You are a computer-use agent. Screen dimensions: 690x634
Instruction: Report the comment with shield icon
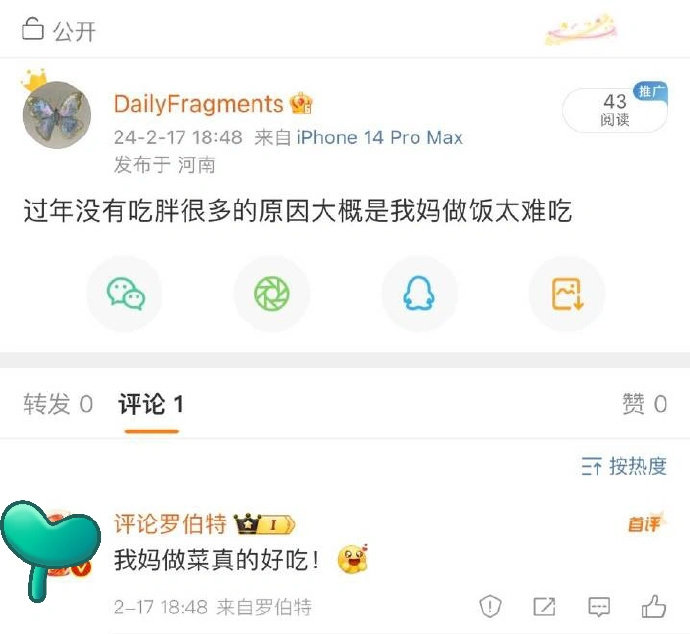pyautogui.click(x=490, y=607)
